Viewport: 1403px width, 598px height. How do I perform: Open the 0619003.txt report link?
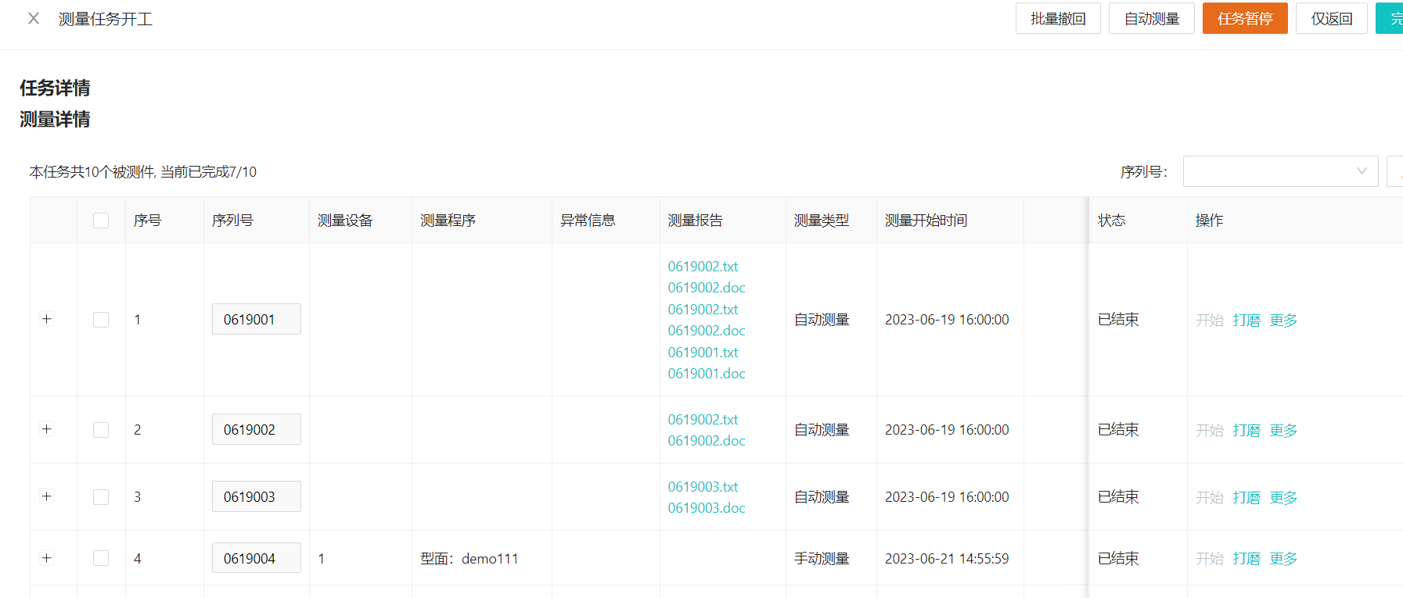(703, 487)
